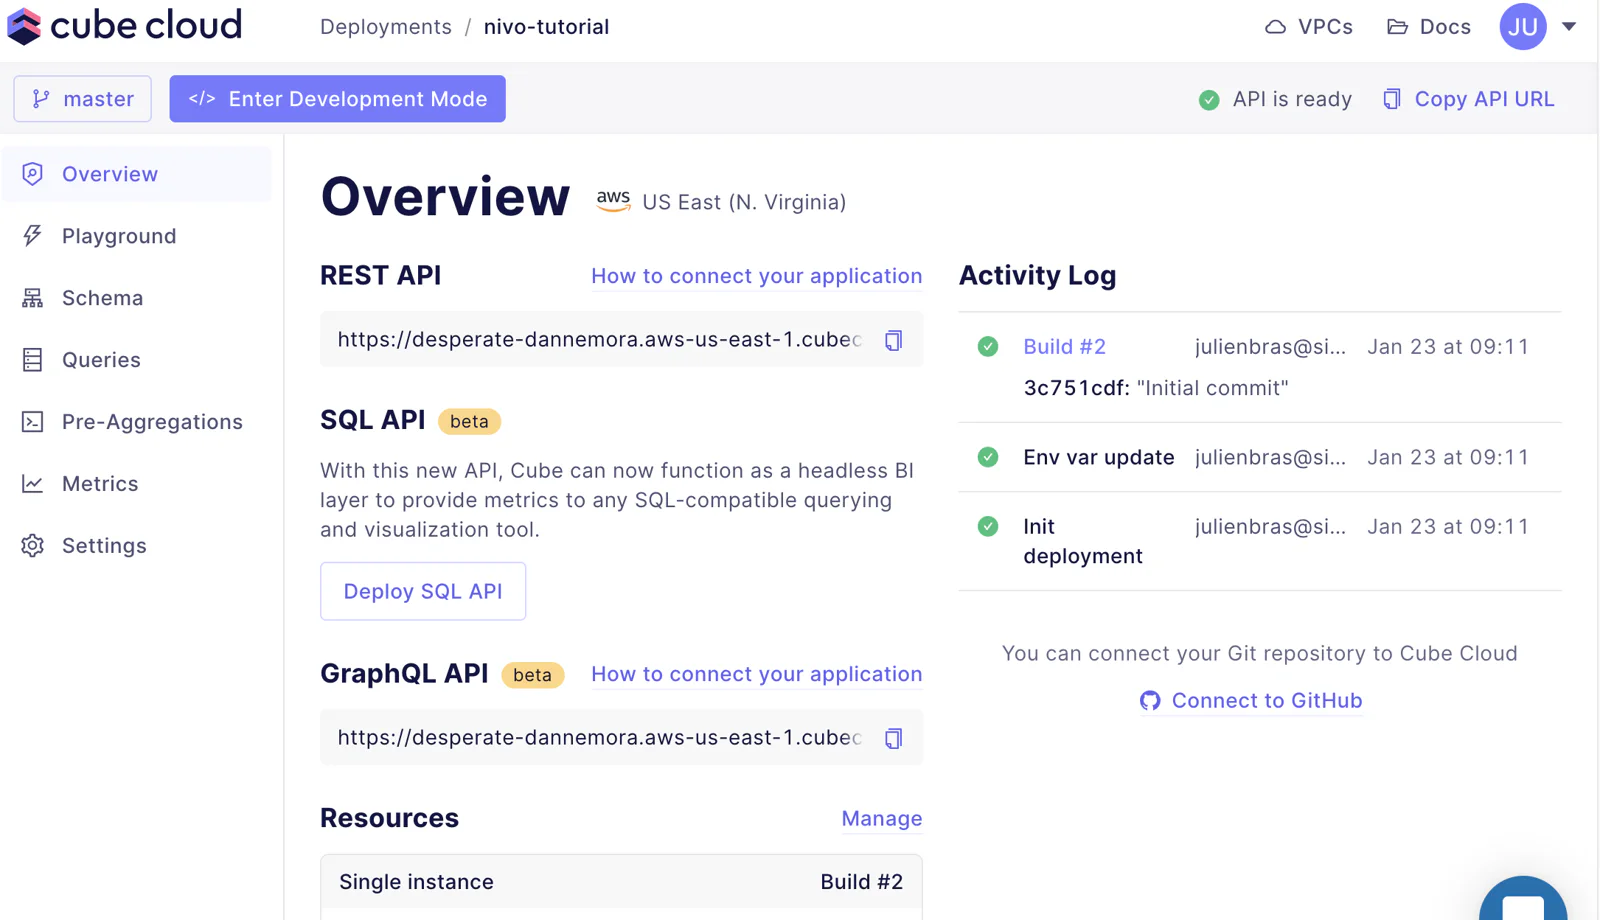Click the Deploy SQL API button
1600x920 pixels.
point(423,591)
